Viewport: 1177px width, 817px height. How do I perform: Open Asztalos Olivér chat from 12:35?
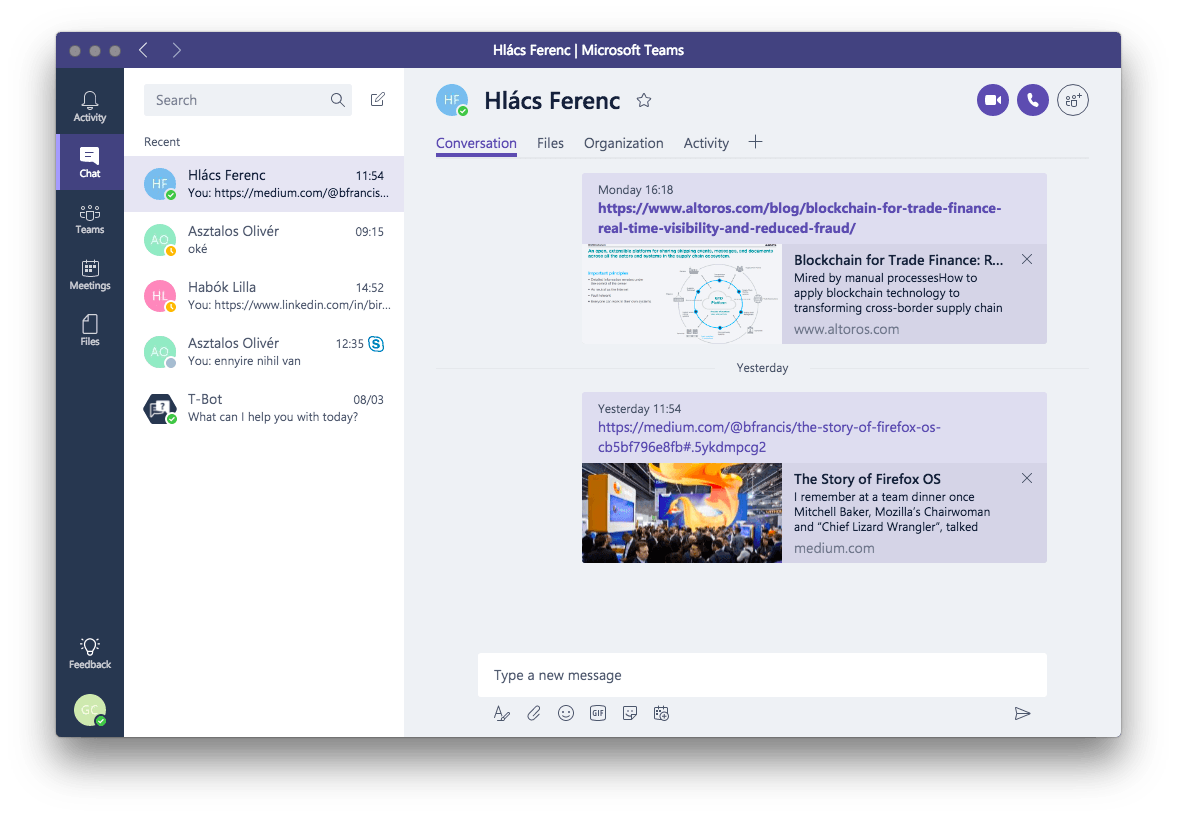point(264,352)
